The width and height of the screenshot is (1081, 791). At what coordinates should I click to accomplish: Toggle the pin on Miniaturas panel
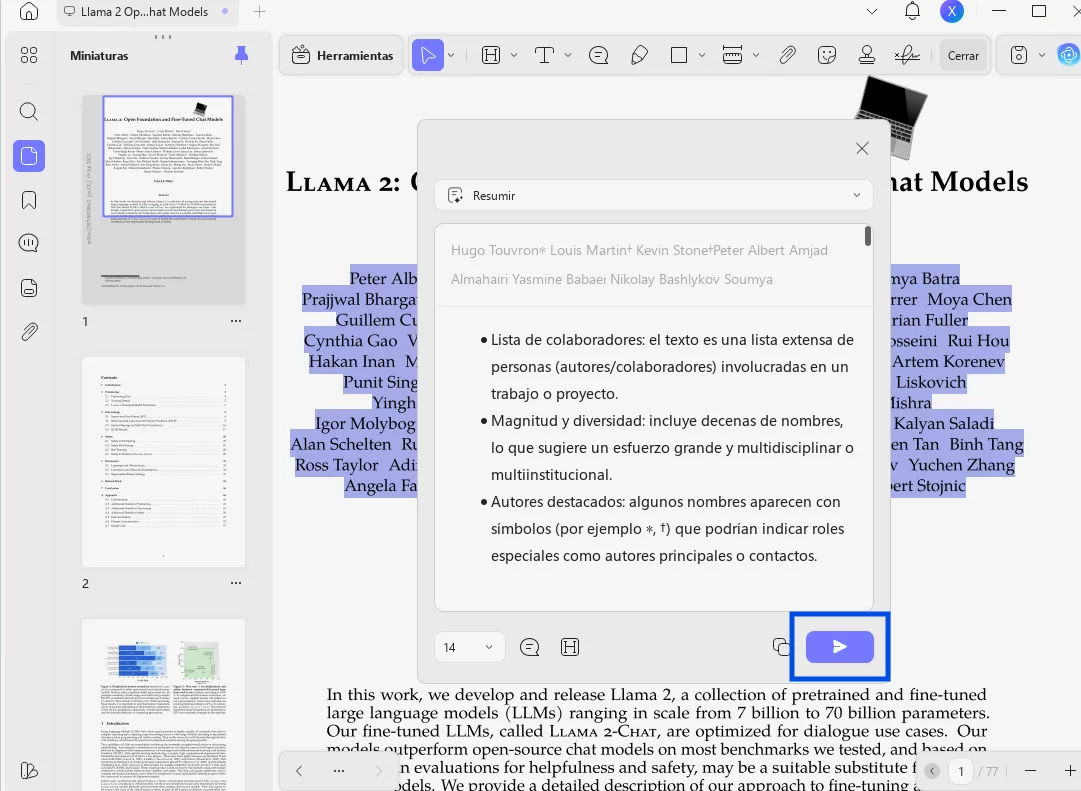click(241, 55)
